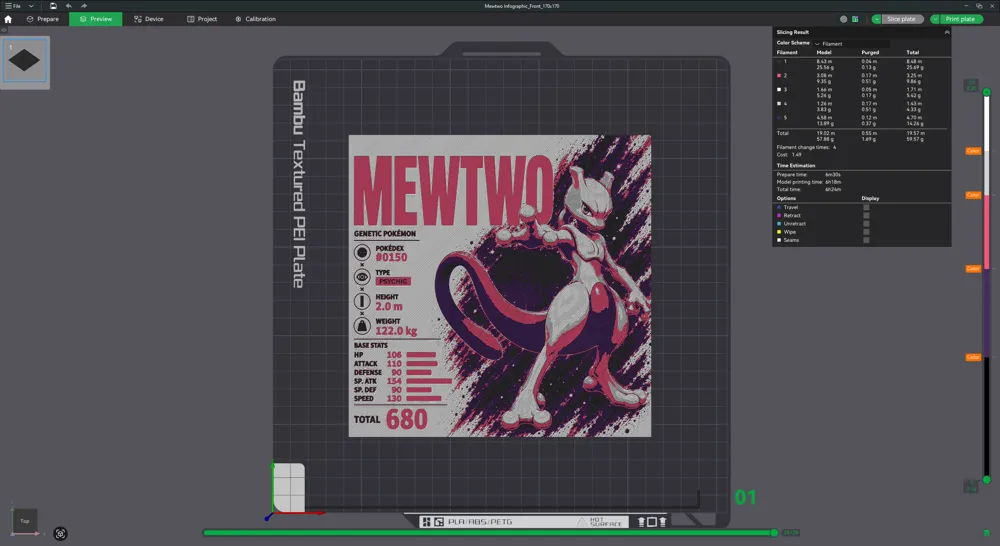Click the Purged column header
This screenshot has width=1000, height=546.
pos(870,52)
